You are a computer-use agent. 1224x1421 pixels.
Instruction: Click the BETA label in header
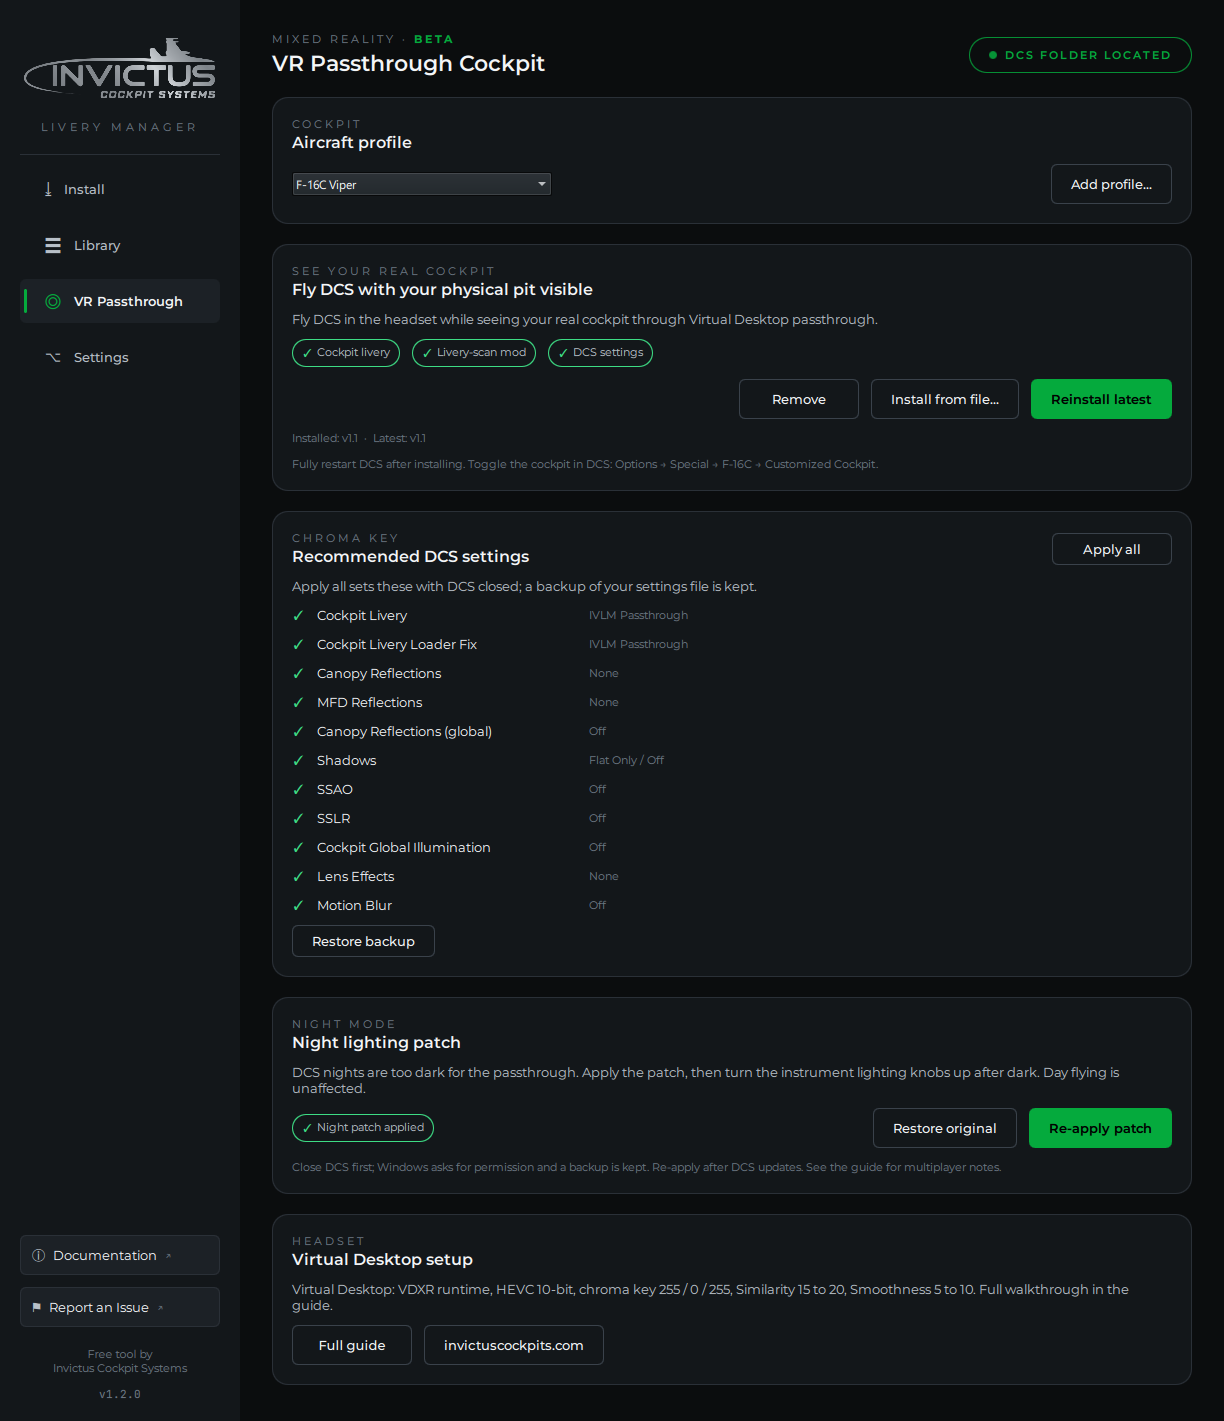pos(433,39)
